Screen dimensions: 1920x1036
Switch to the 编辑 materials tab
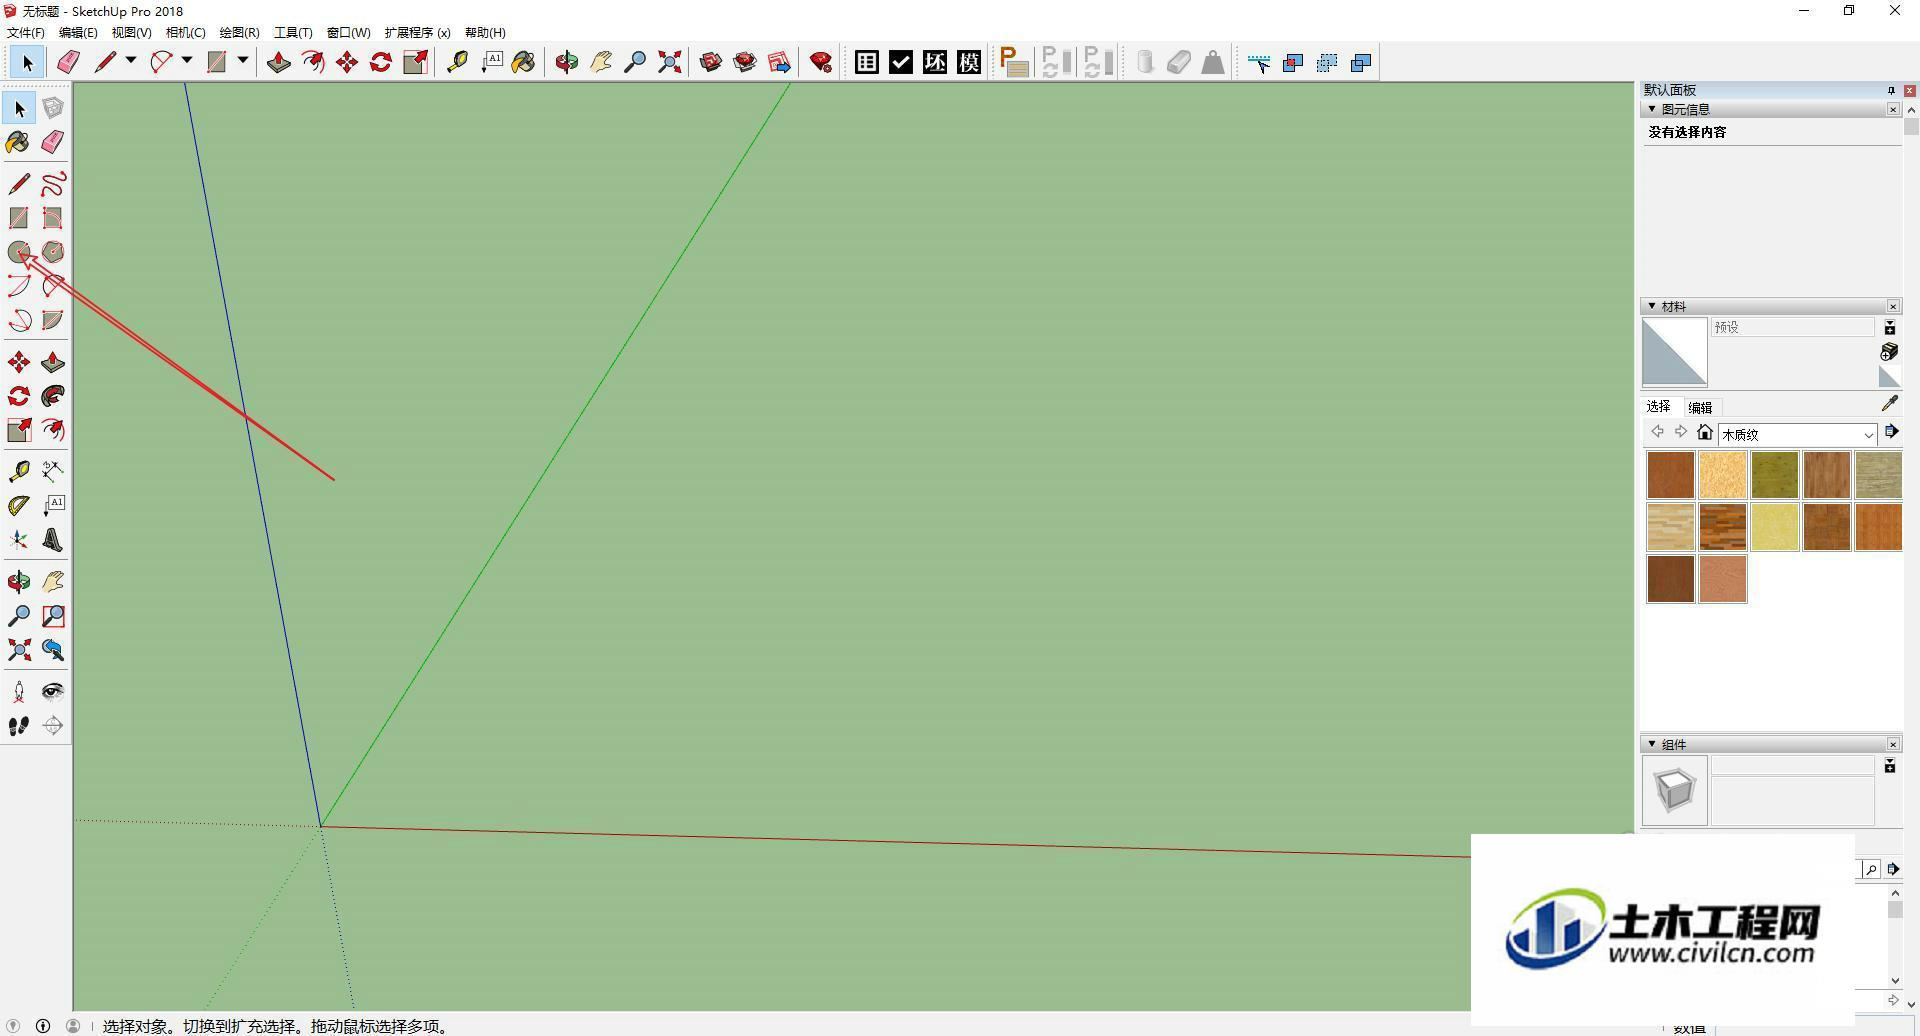click(1700, 407)
